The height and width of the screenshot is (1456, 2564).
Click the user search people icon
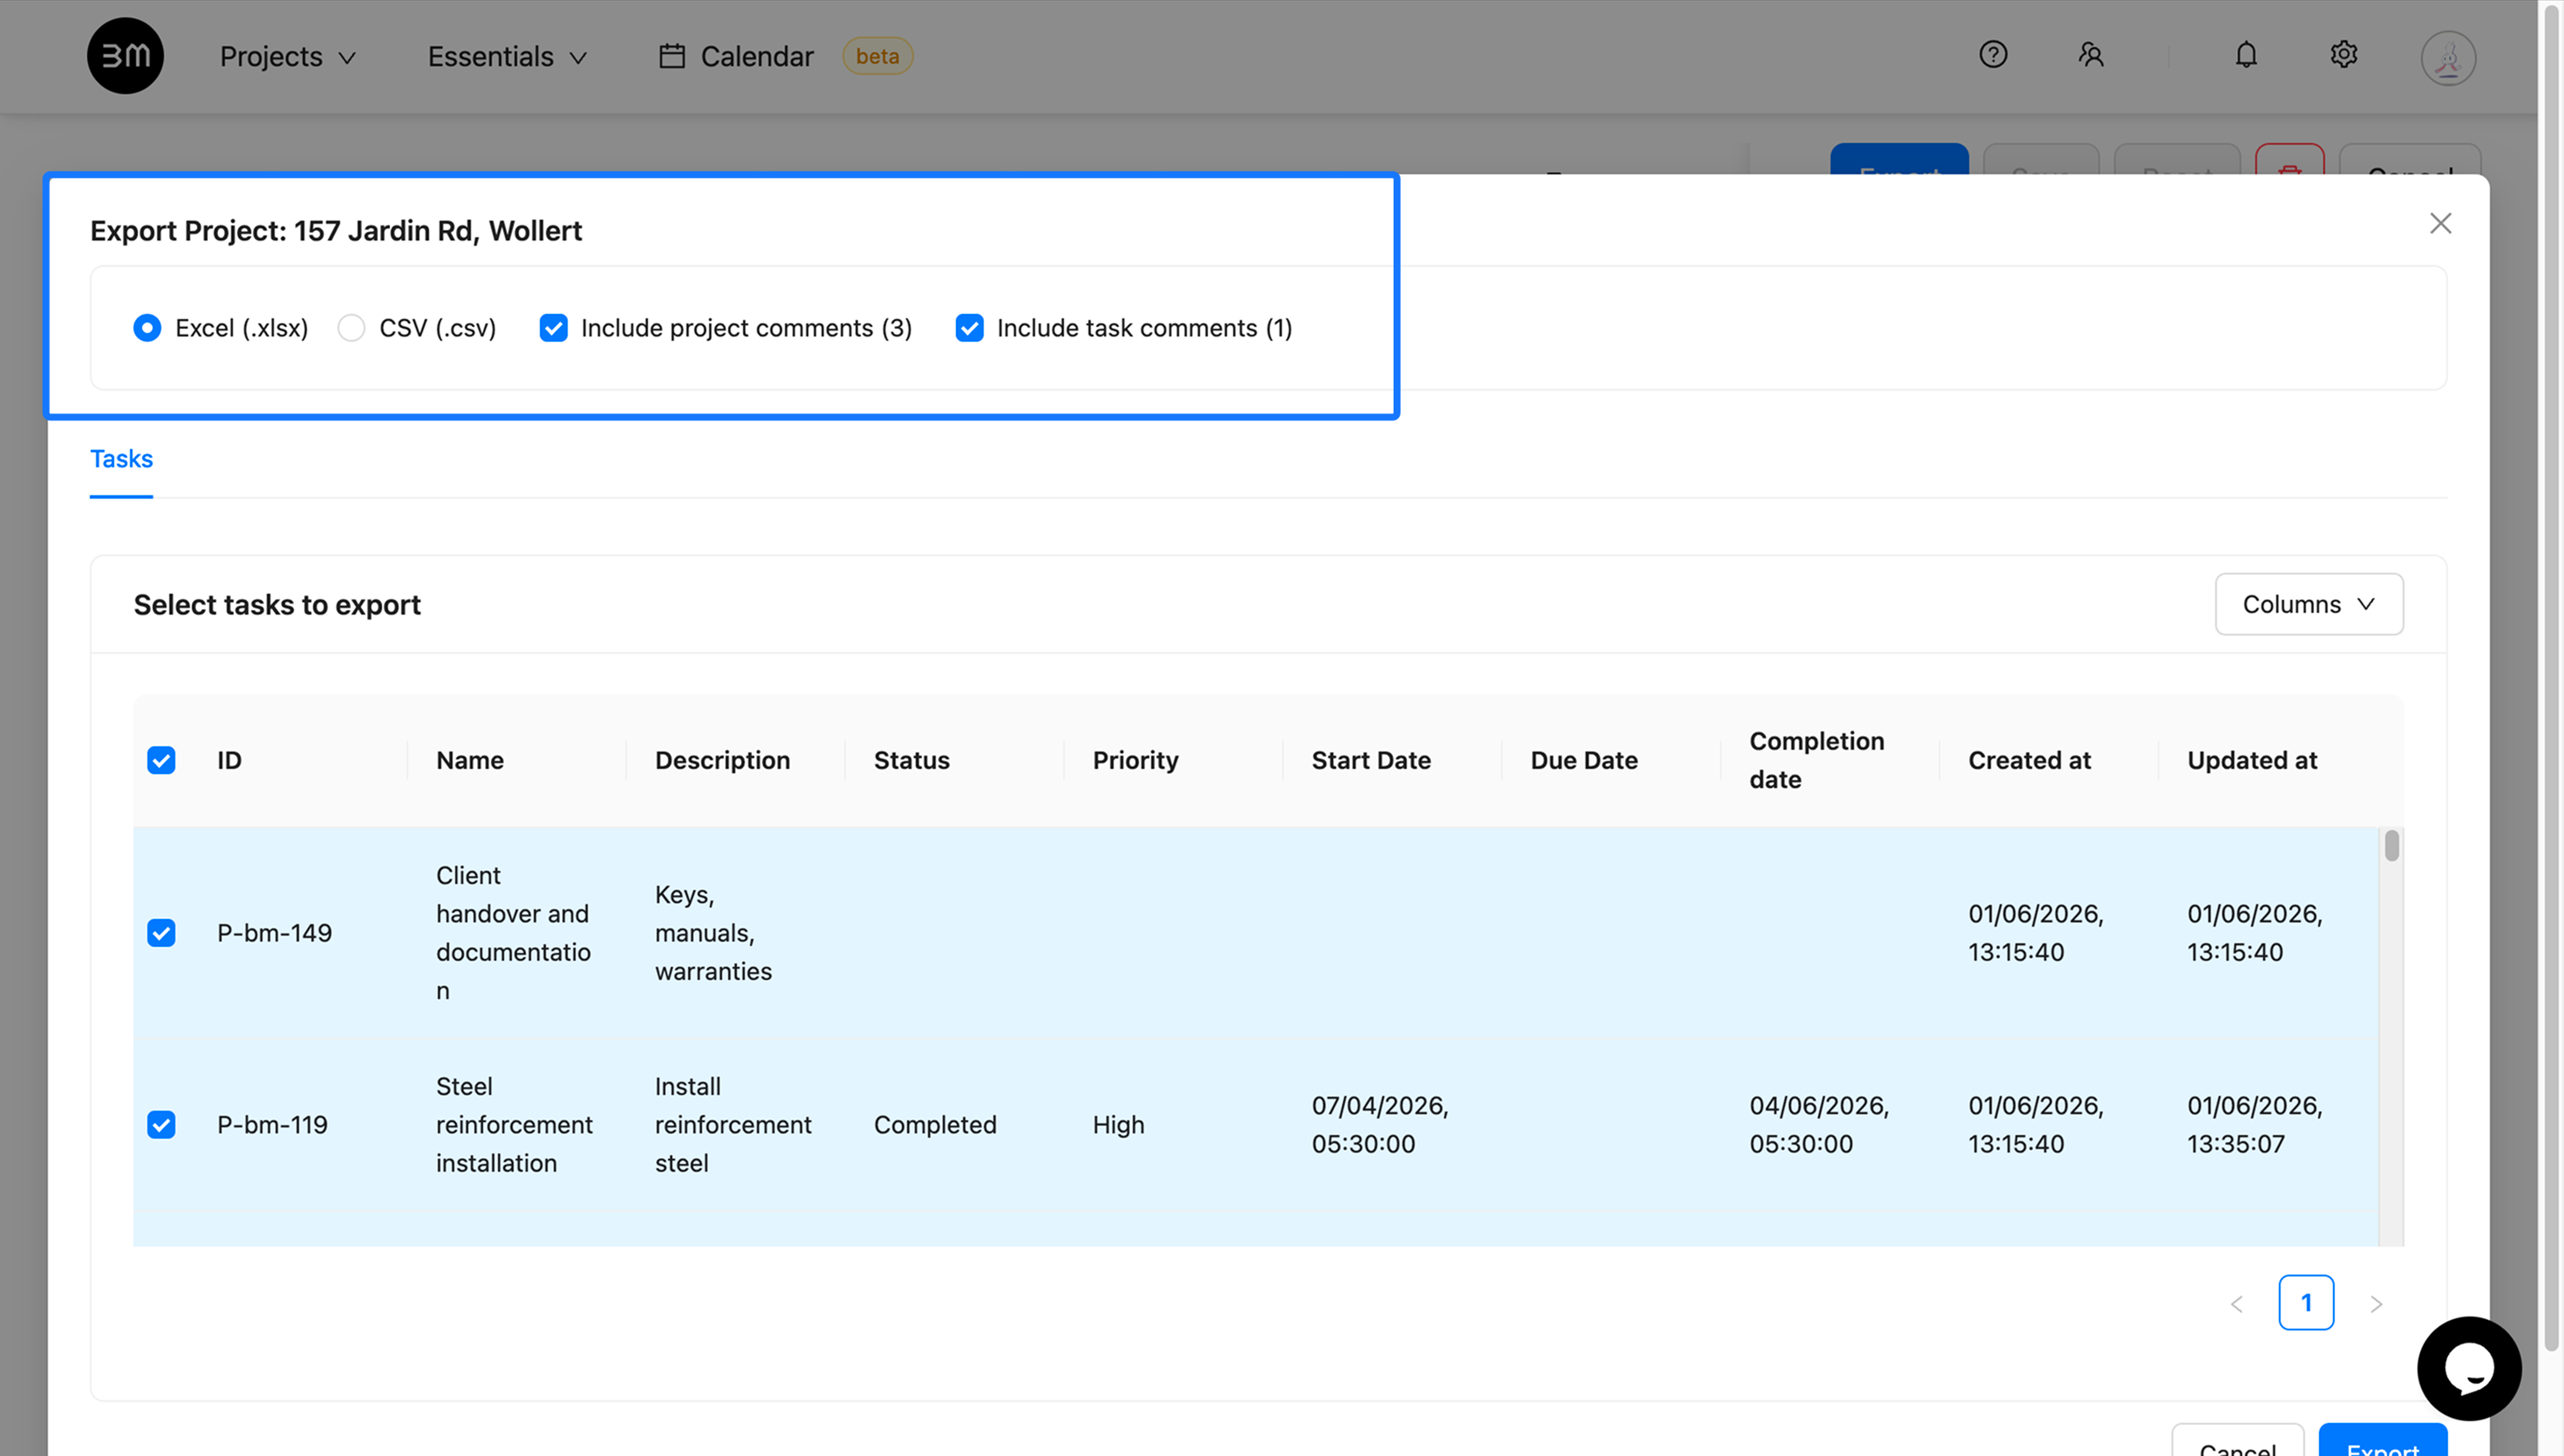pos(2090,55)
